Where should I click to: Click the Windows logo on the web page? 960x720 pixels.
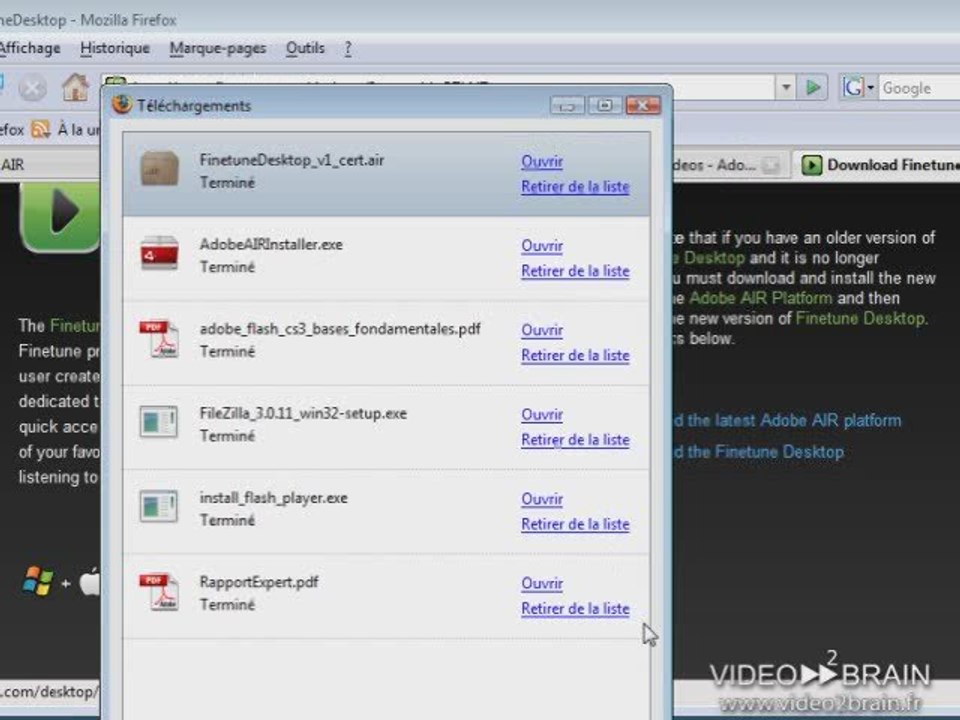37,582
